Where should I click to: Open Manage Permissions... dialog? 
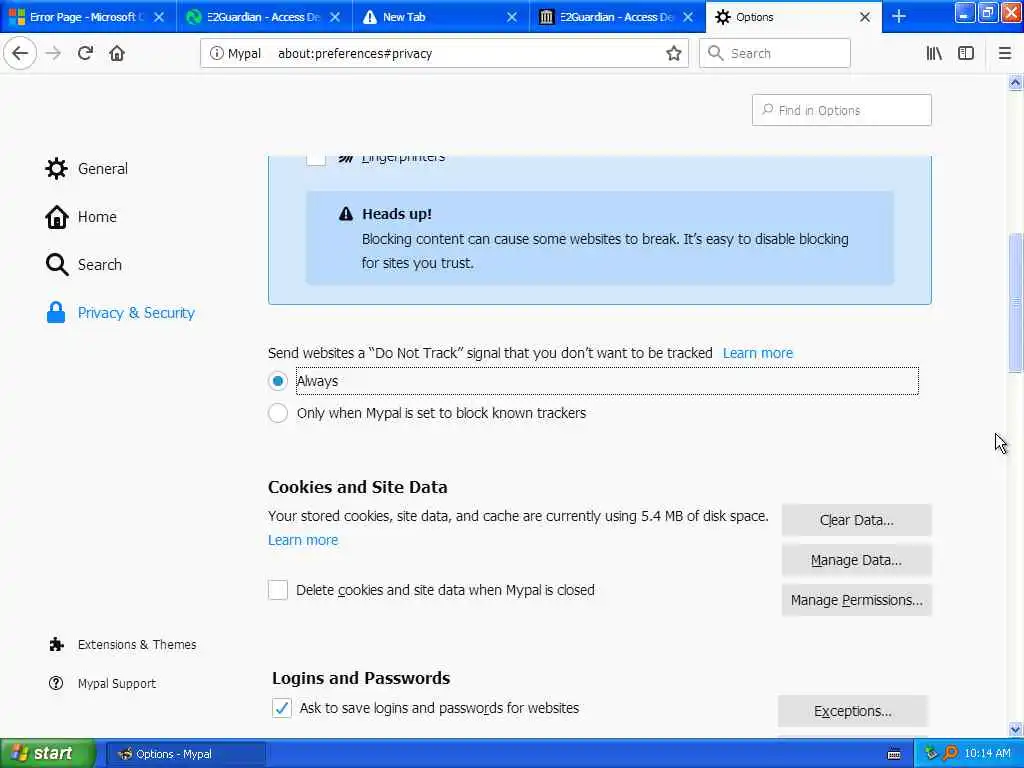point(856,600)
